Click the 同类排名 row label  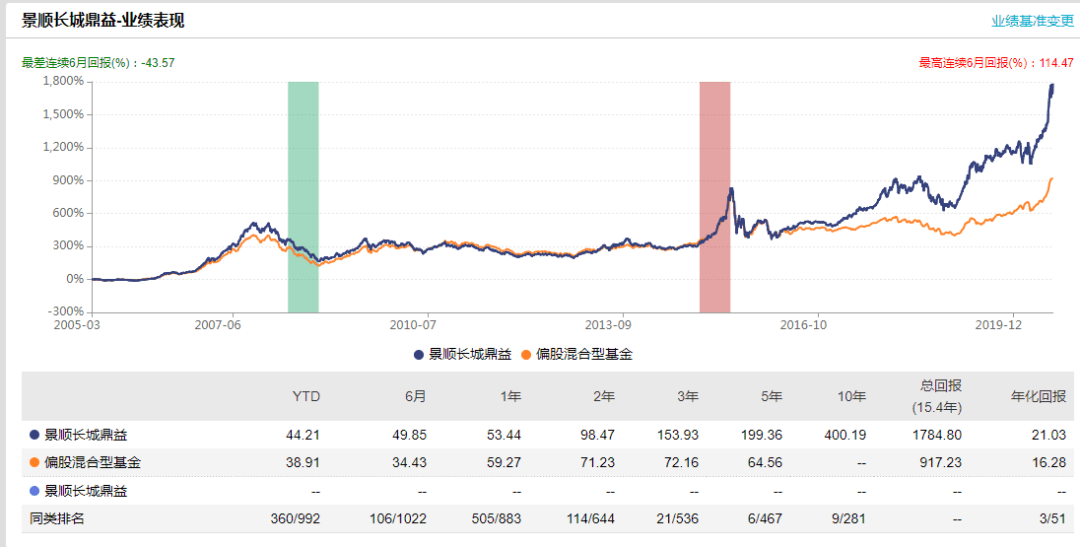(56, 518)
